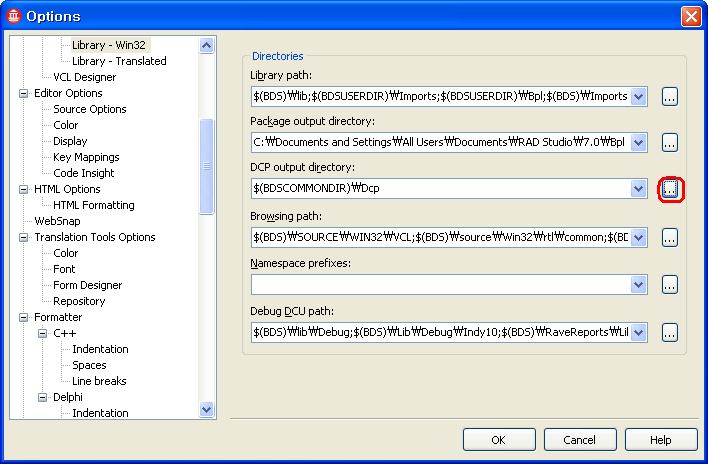
Task: Expand the Library path dropdown
Action: click(x=638, y=97)
